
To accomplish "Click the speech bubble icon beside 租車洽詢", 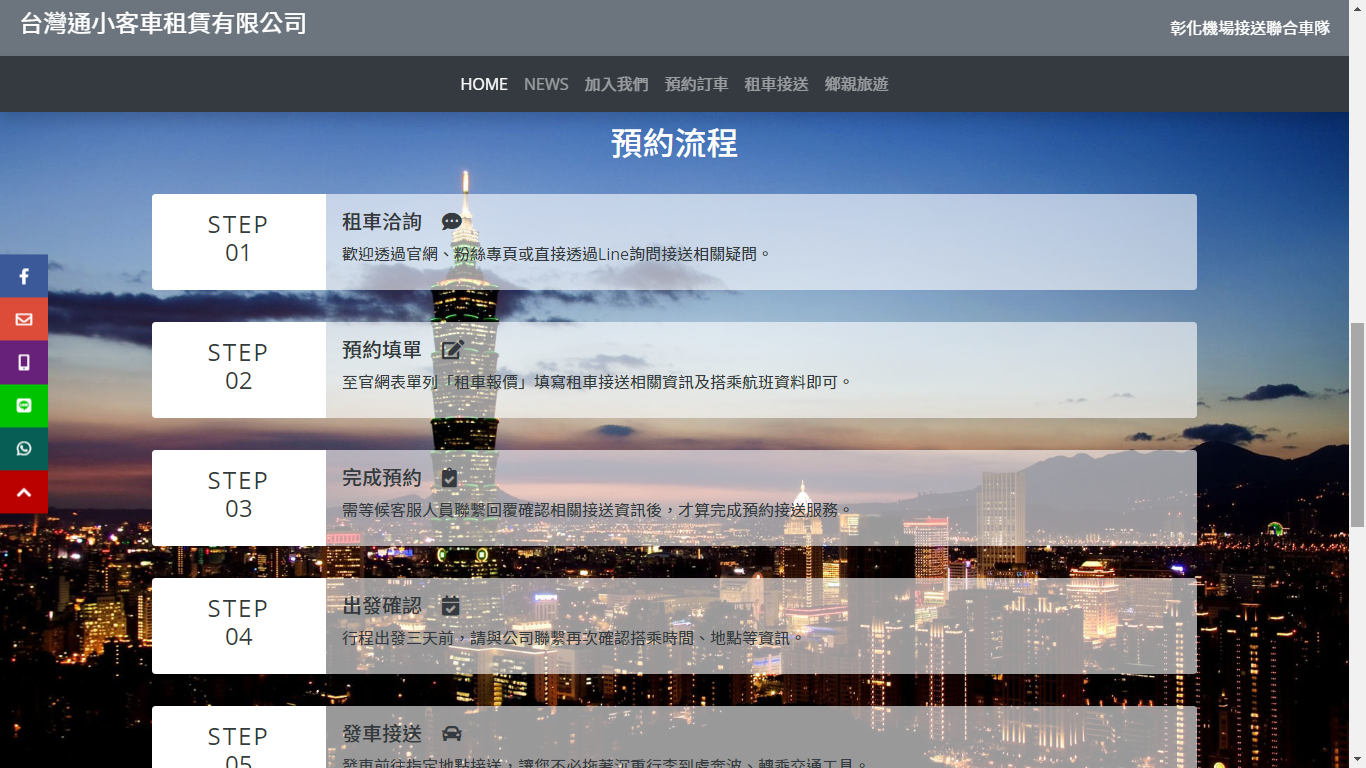I will point(452,222).
